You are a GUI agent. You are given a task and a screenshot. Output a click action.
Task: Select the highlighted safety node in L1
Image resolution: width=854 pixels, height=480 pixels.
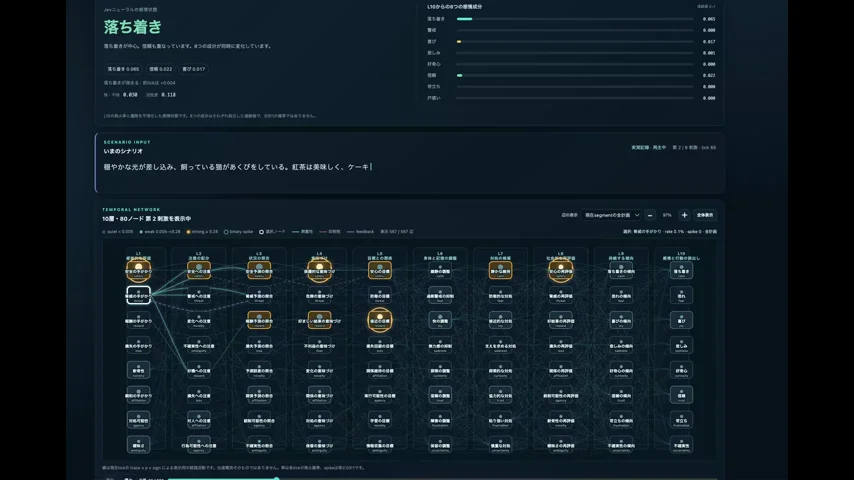click(138, 270)
